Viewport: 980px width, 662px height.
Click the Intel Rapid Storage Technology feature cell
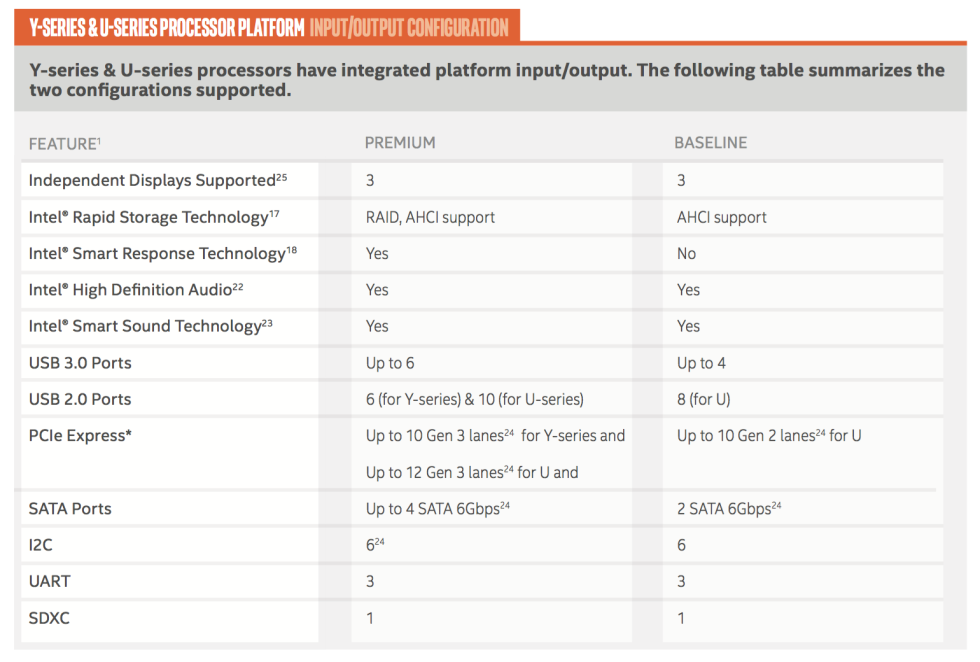coord(170,217)
